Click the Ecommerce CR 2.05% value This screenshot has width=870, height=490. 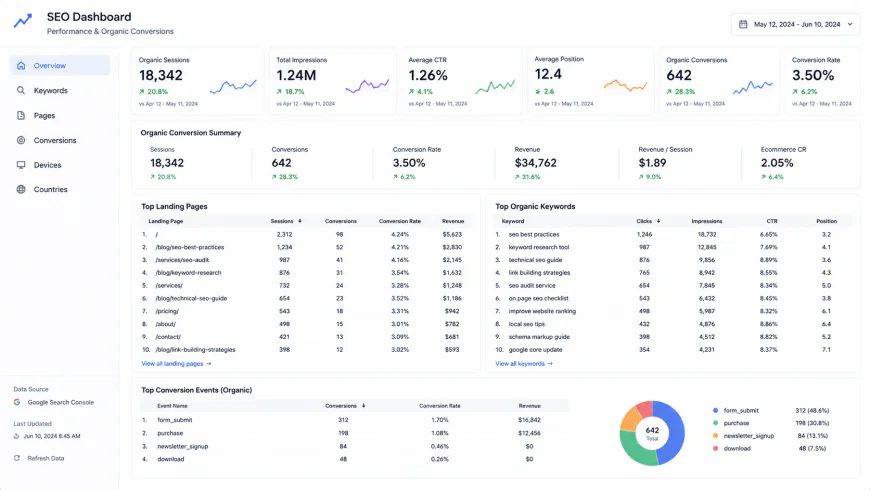(x=777, y=163)
